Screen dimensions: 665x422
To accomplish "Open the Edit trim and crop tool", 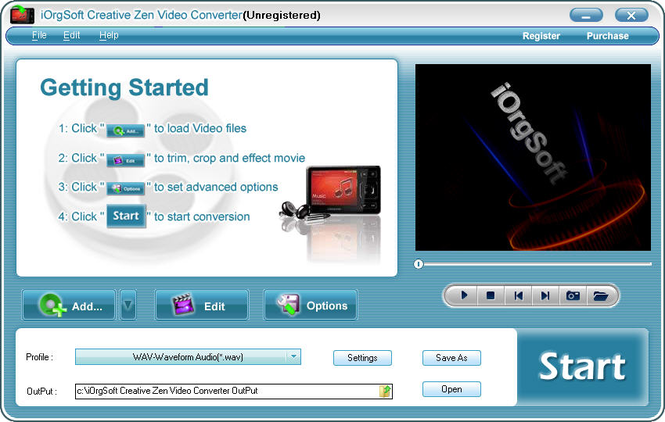I will coord(202,305).
